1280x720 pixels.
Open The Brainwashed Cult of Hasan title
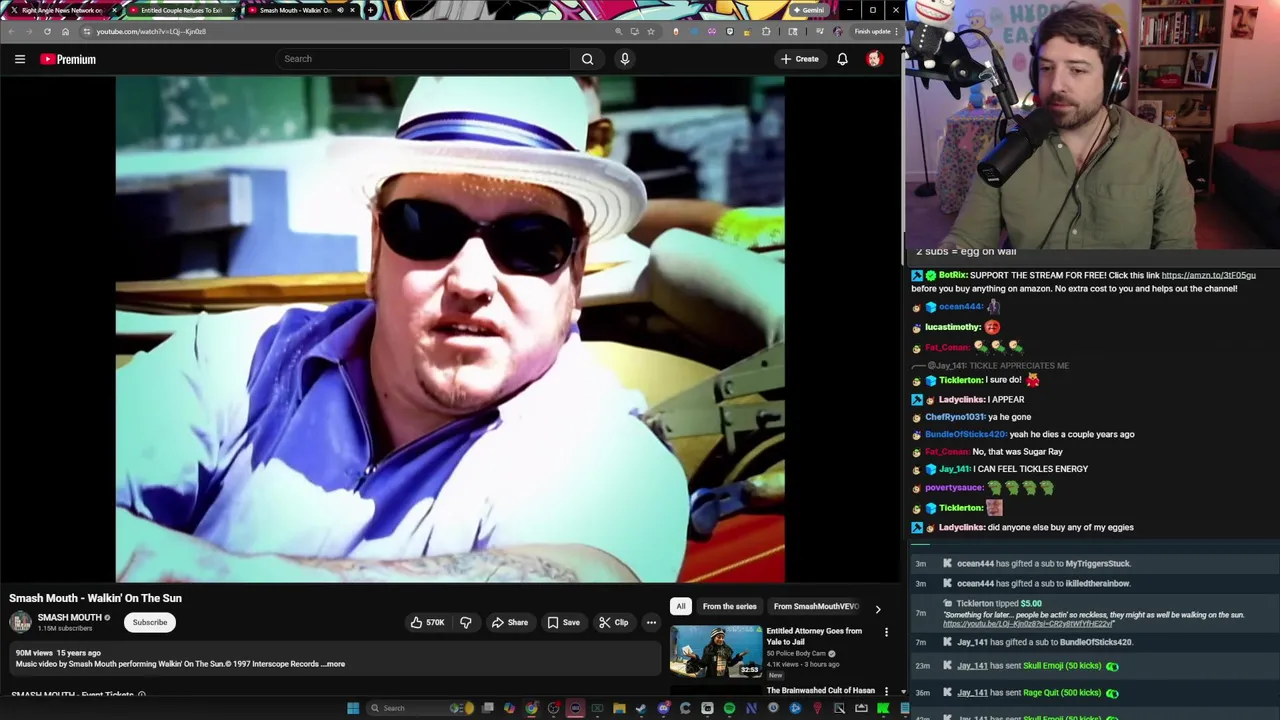click(x=820, y=690)
